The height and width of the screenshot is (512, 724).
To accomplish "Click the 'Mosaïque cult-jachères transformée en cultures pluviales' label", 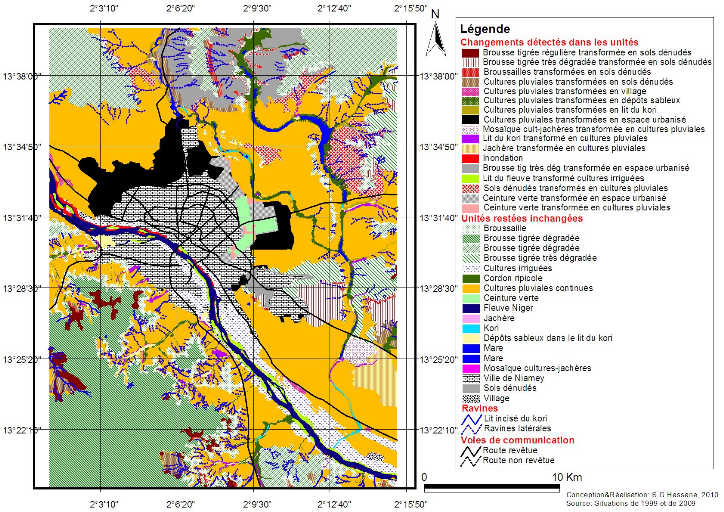I will [x=594, y=129].
